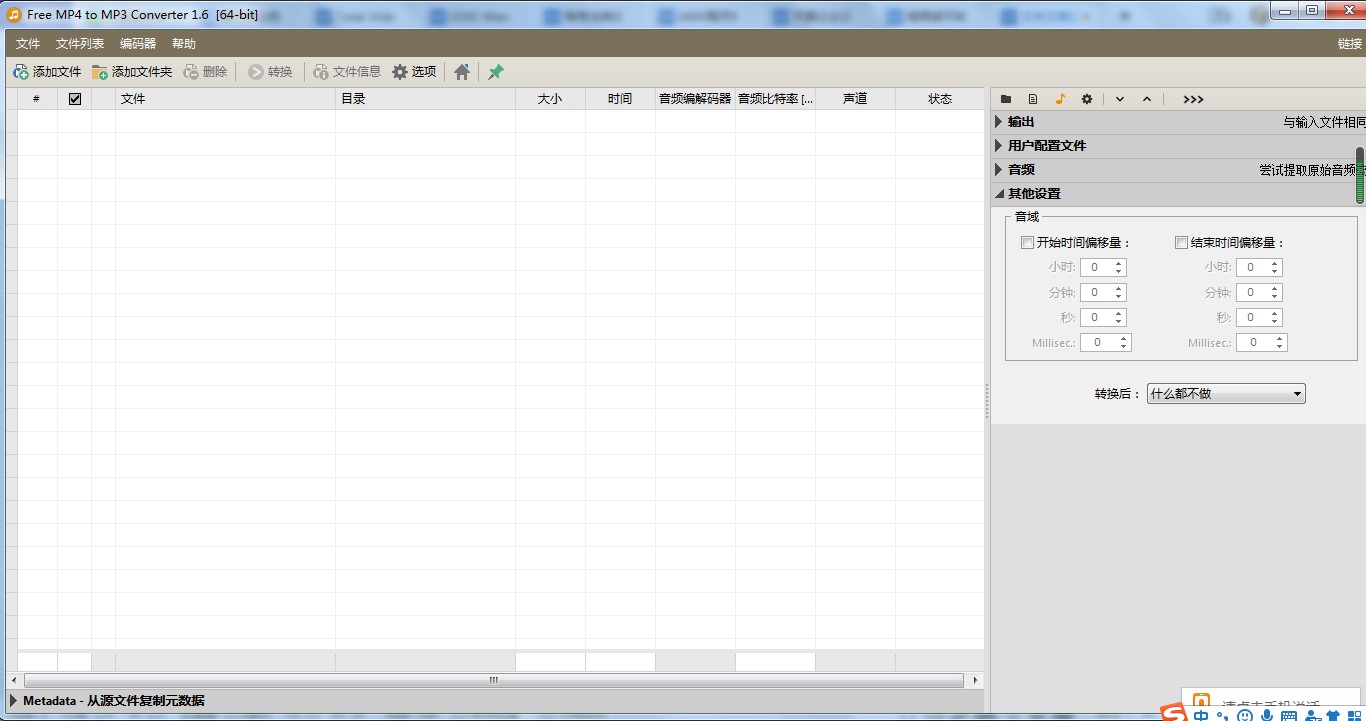
Task: Enable the 开始时间偏移量 checkbox
Action: pyautogui.click(x=1027, y=242)
